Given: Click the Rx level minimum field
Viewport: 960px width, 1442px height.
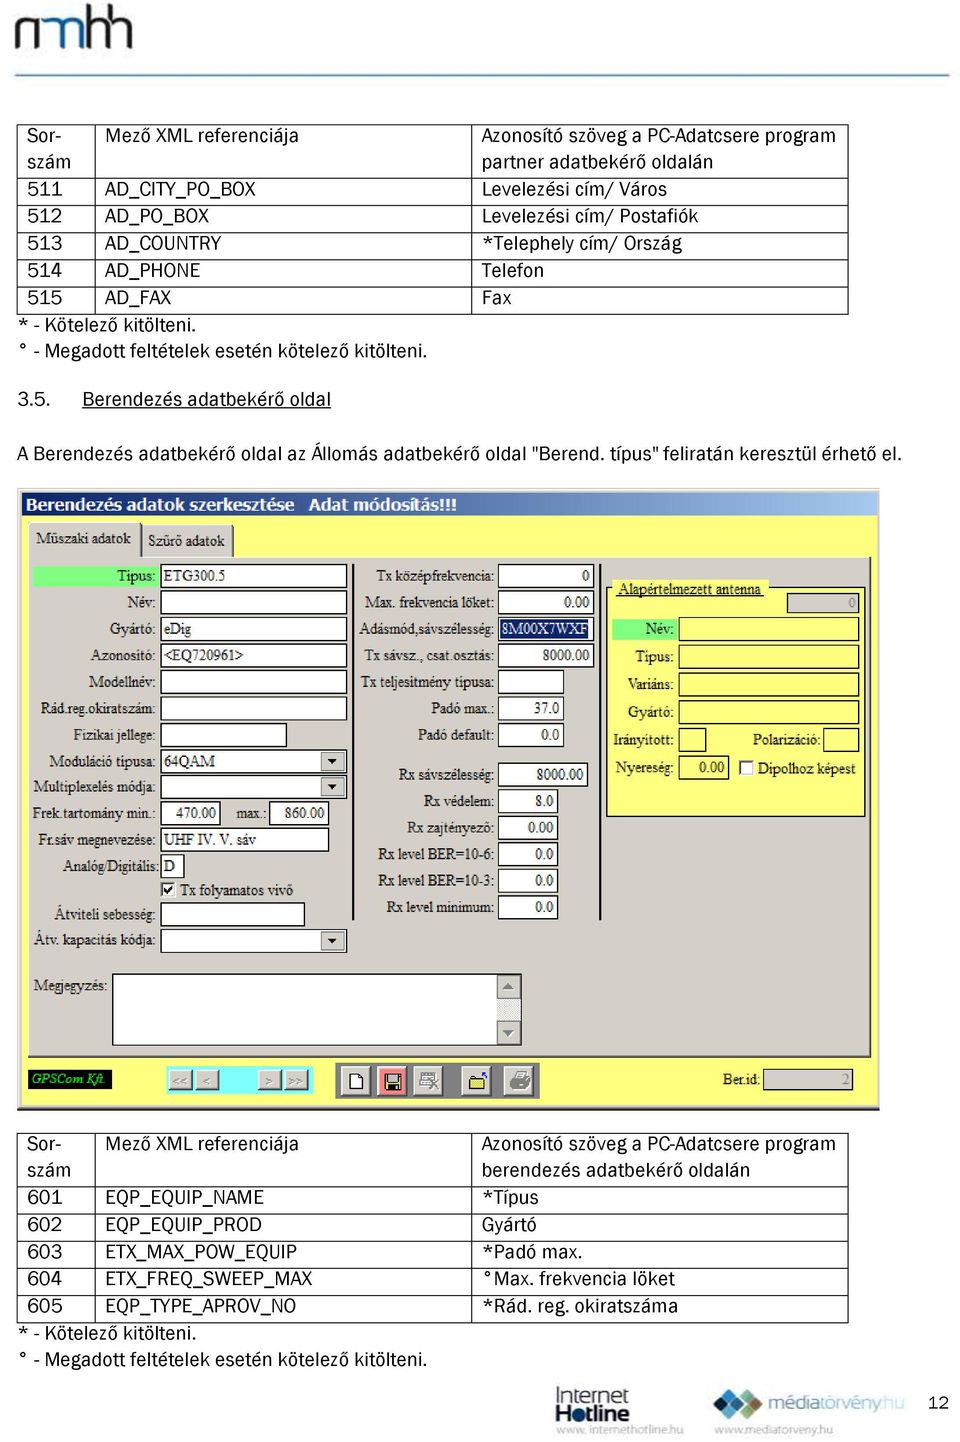Looking at the screenshot, I should 528,907.
